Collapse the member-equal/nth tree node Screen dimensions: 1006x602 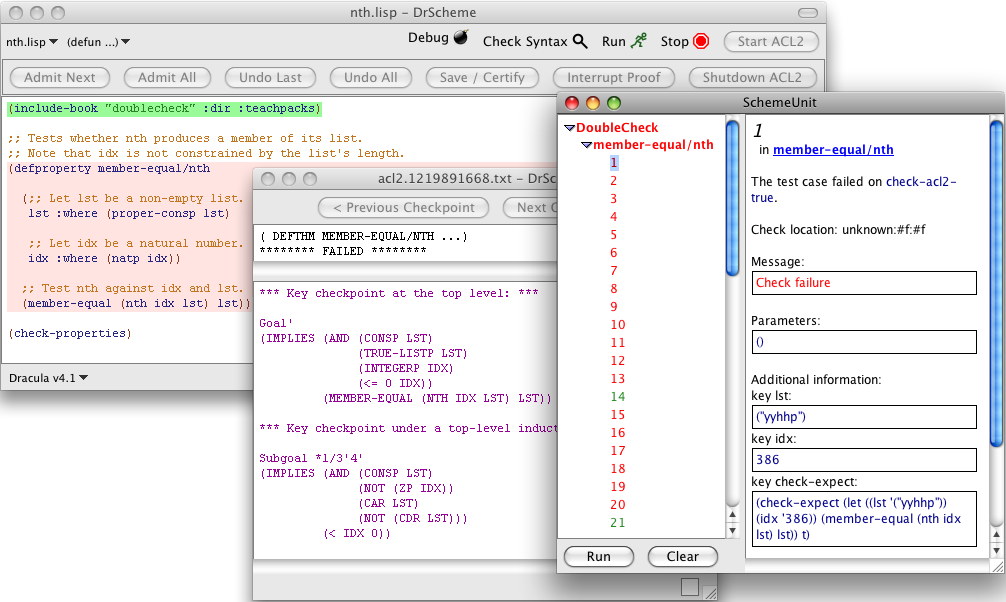coord(586,145)
